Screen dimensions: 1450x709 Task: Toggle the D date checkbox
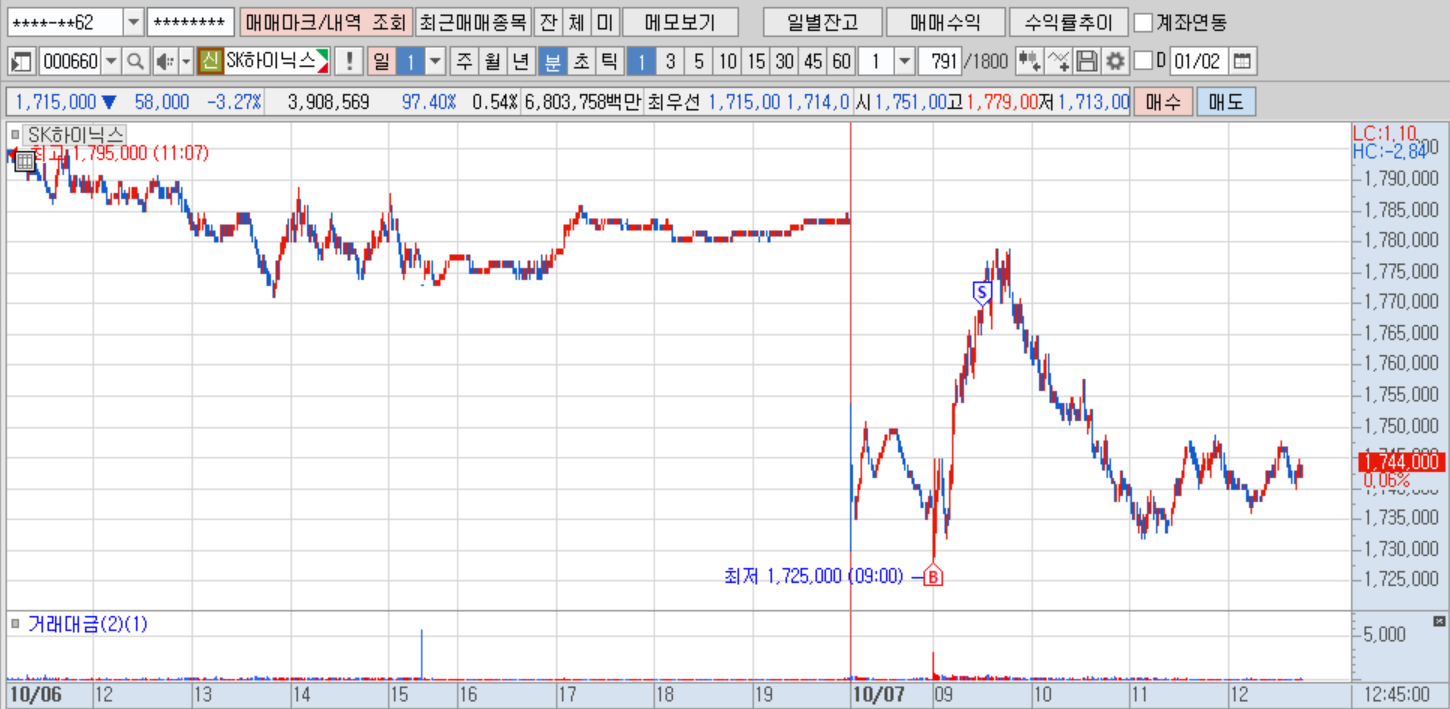point(1143,61)
